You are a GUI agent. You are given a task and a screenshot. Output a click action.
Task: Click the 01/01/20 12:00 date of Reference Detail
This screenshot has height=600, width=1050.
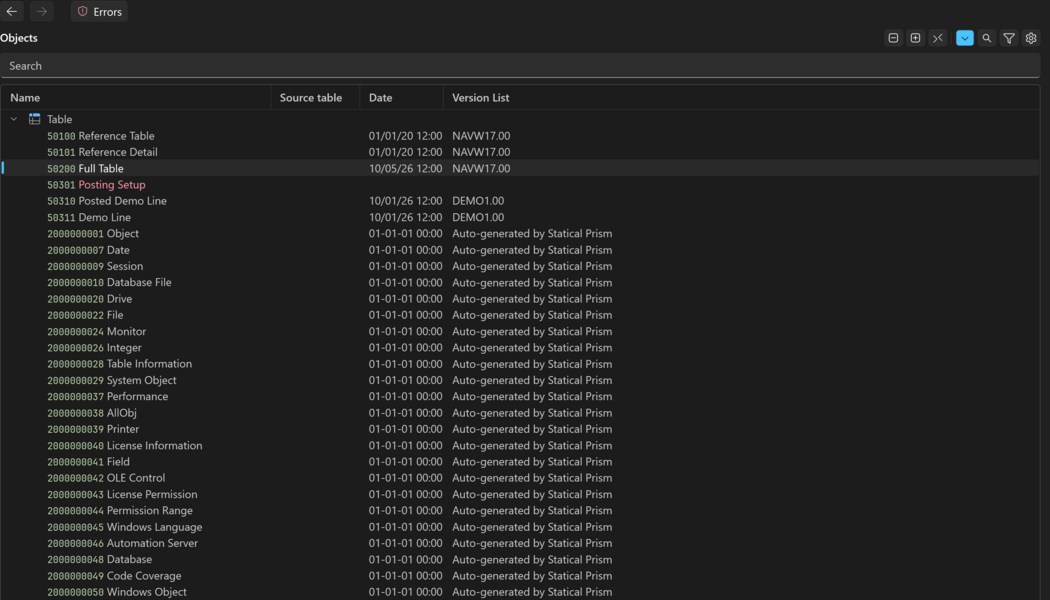(405, 152)
